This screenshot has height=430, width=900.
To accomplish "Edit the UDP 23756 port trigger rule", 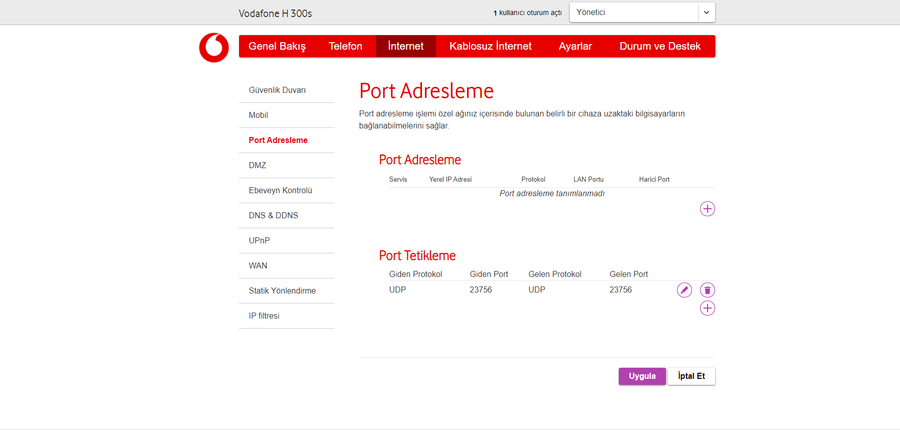I will [684, 290].
